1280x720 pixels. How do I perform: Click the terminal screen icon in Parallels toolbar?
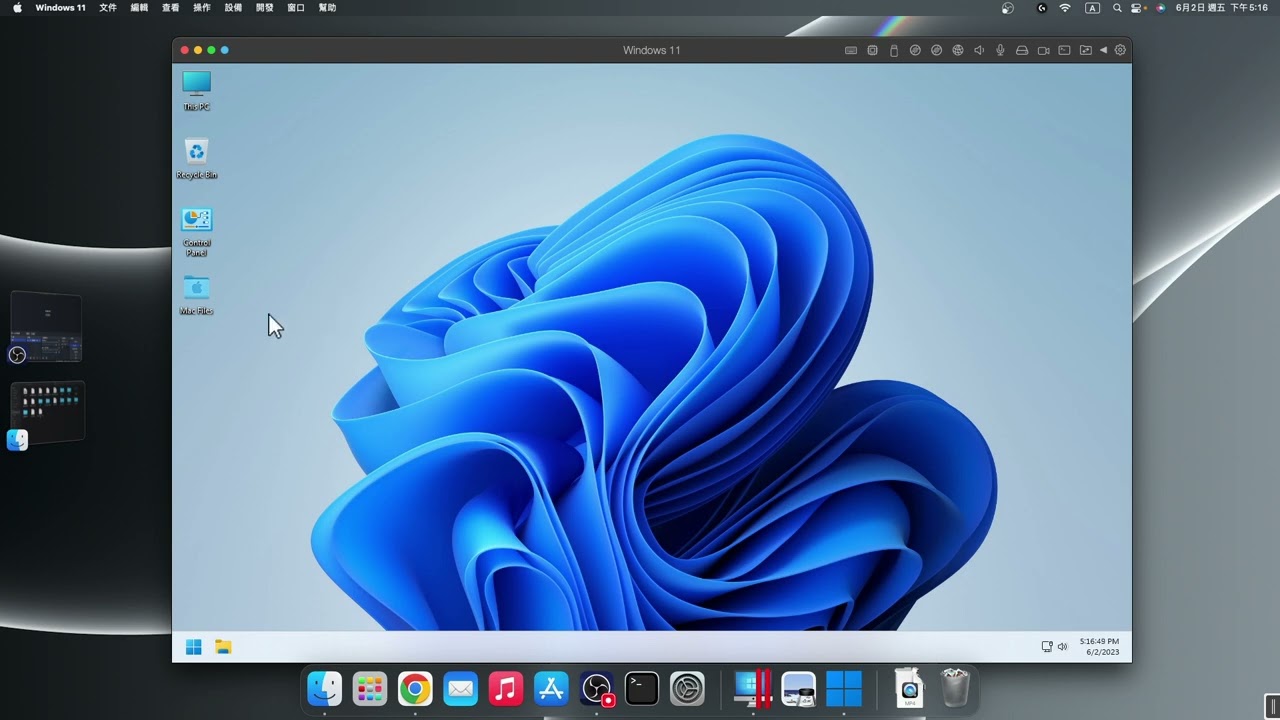[1064, 50]
